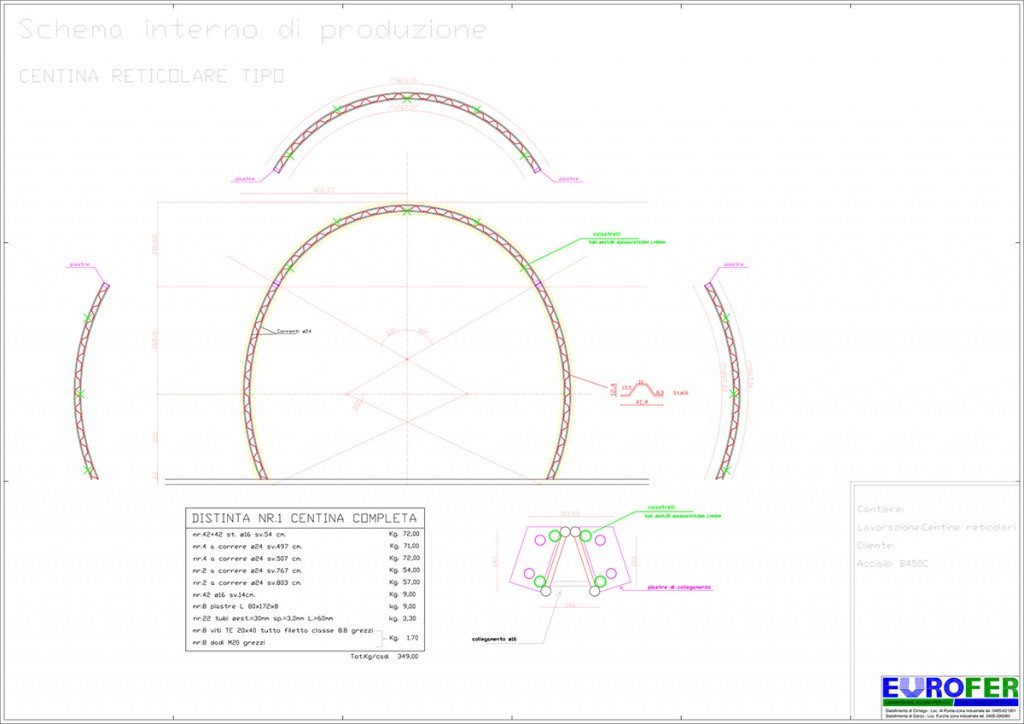Click the 'DISTINTA NR.1 CENTINA COMPLETA' table header
The height and width of the screenshot is (724, 1024).
[x=304, y=518]
